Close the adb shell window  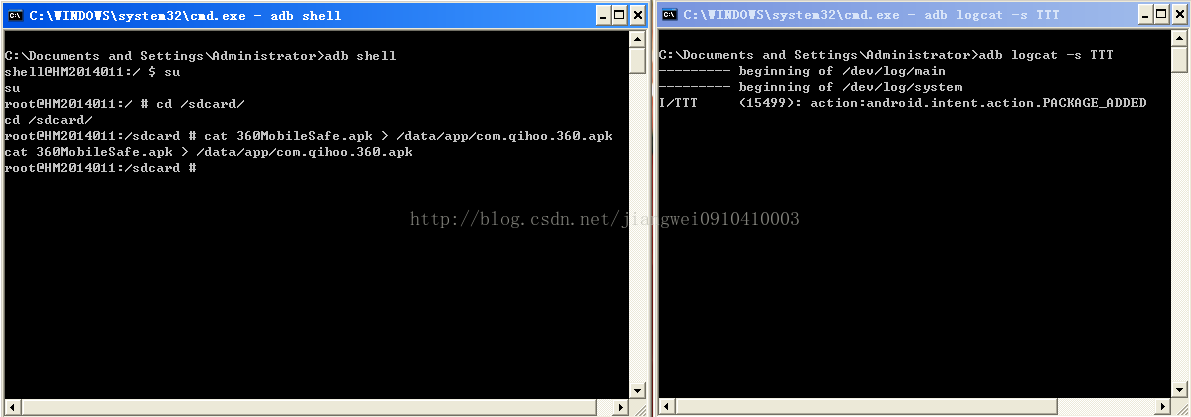point(638,15)
